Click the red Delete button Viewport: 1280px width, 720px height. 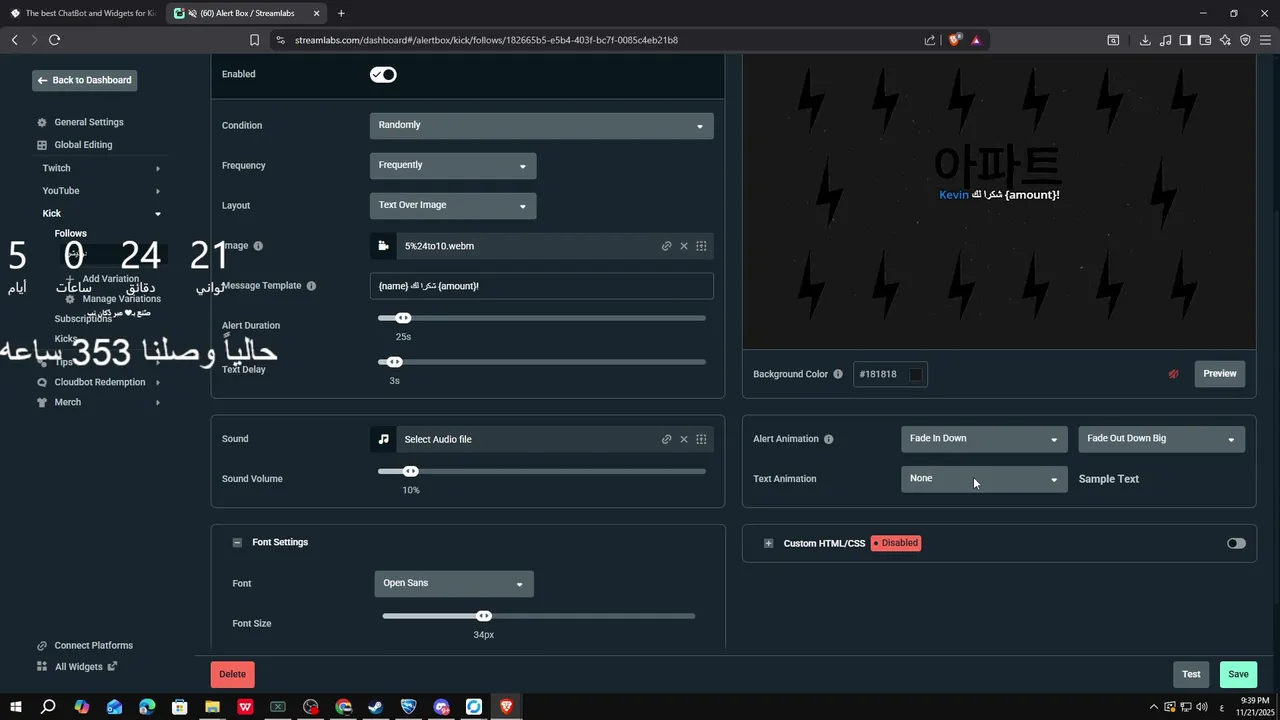232,674
